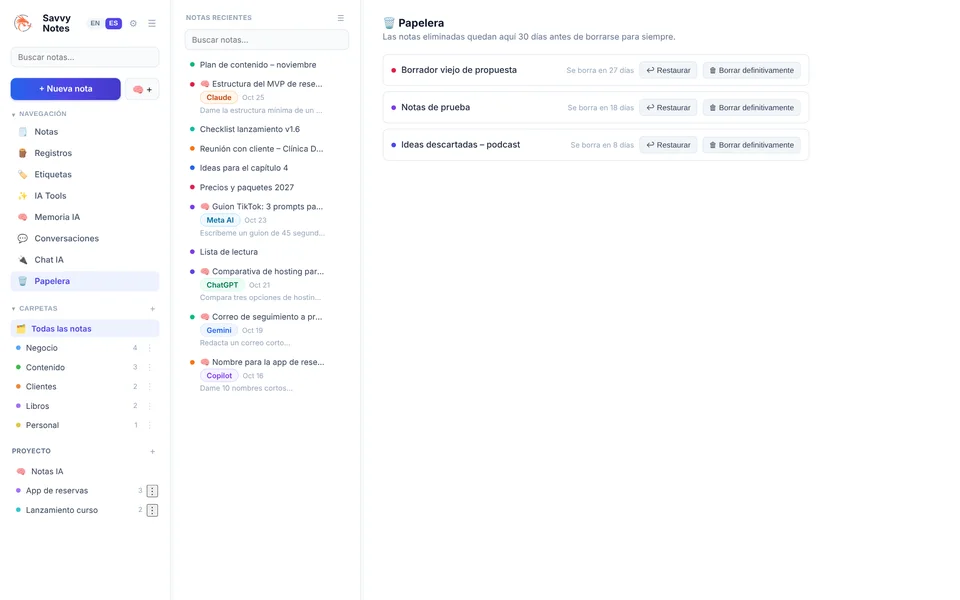
Task: Open options menu for App de reservas
Action: coord(152,491)
